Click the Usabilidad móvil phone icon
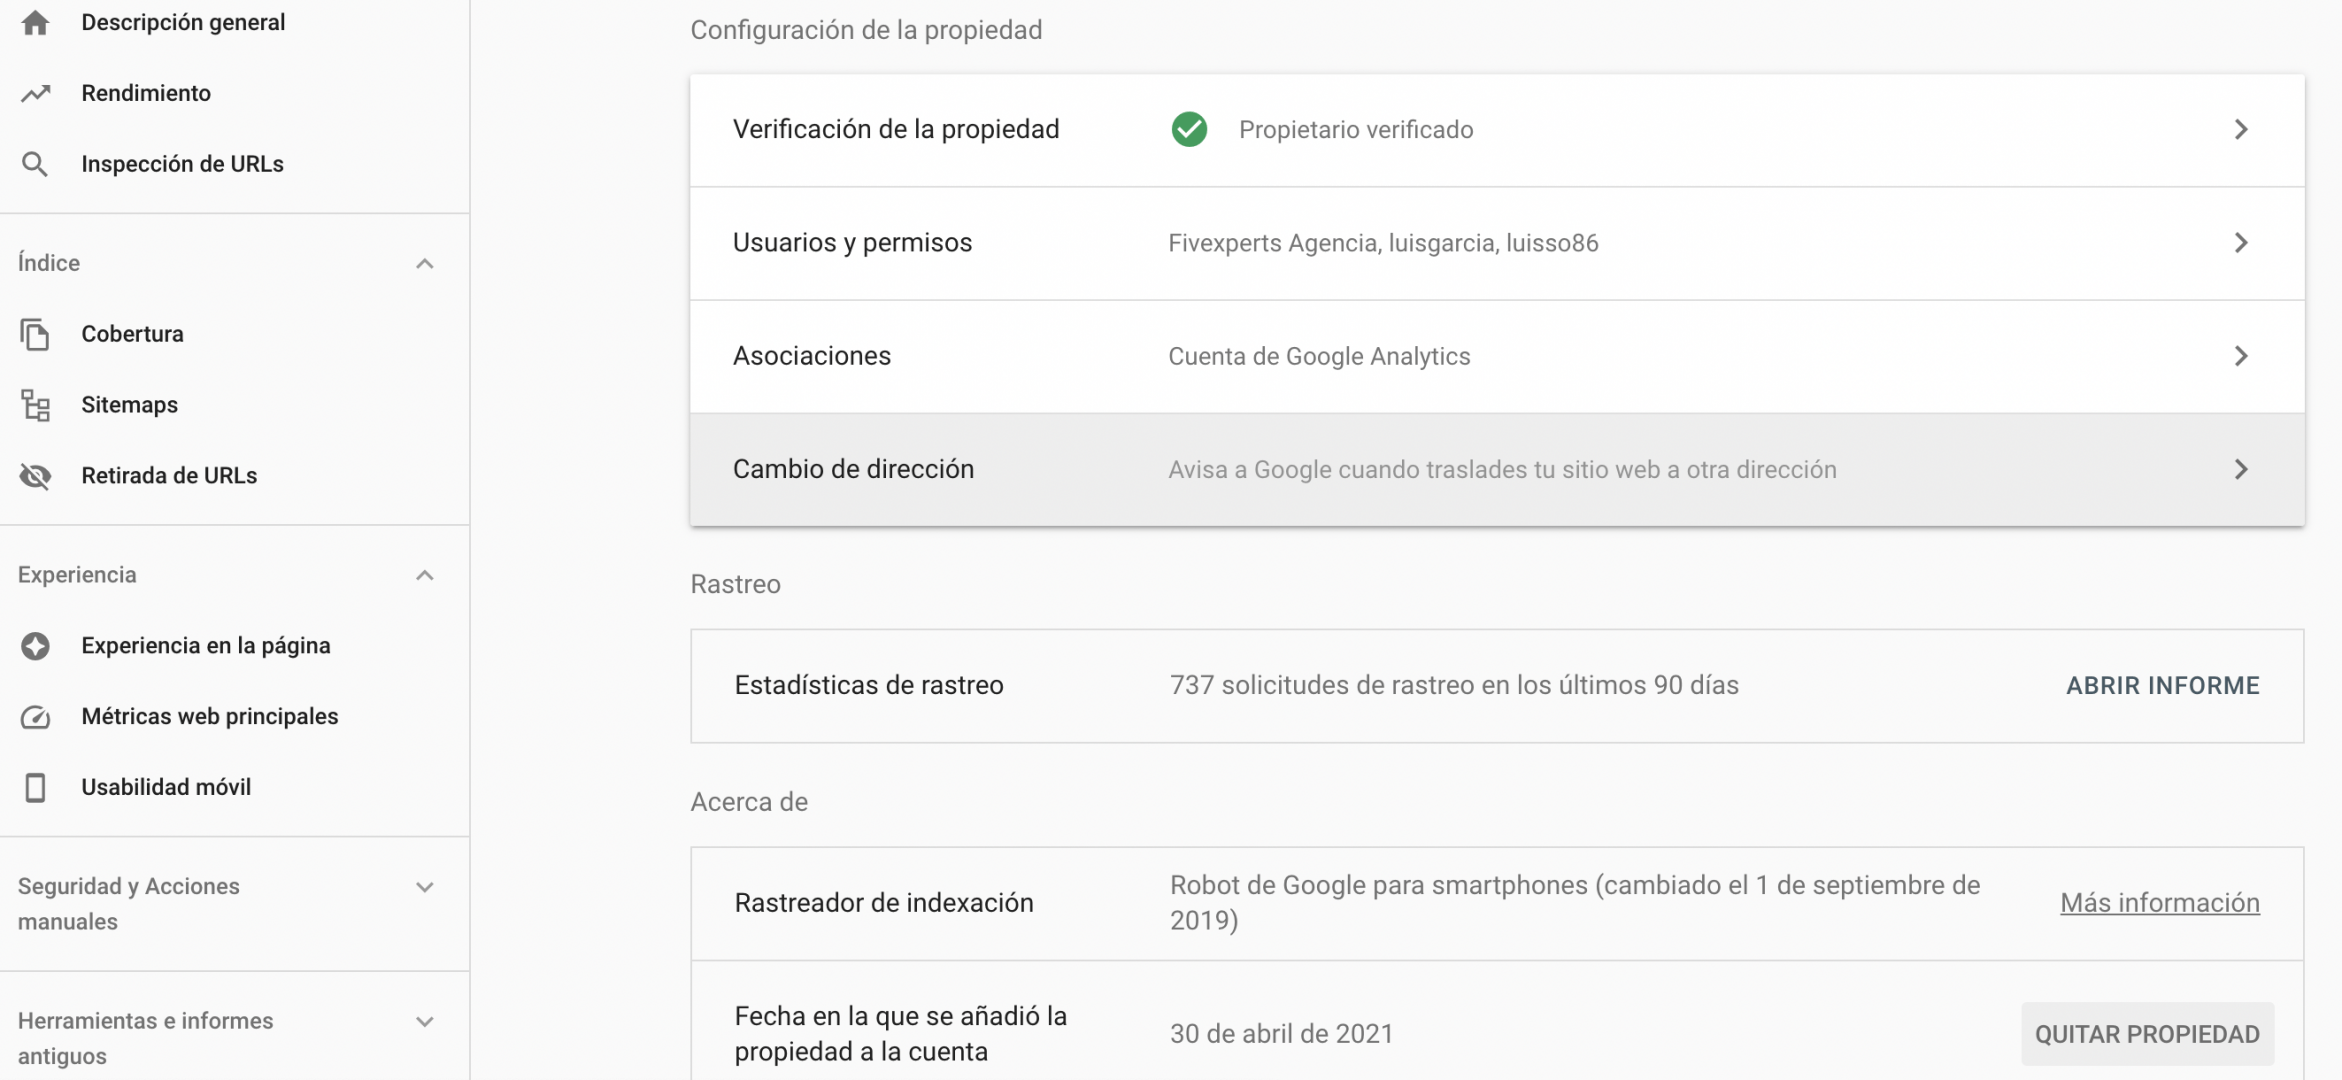The width and height of the screenshot is (2342, 1080). pos(35,788)
